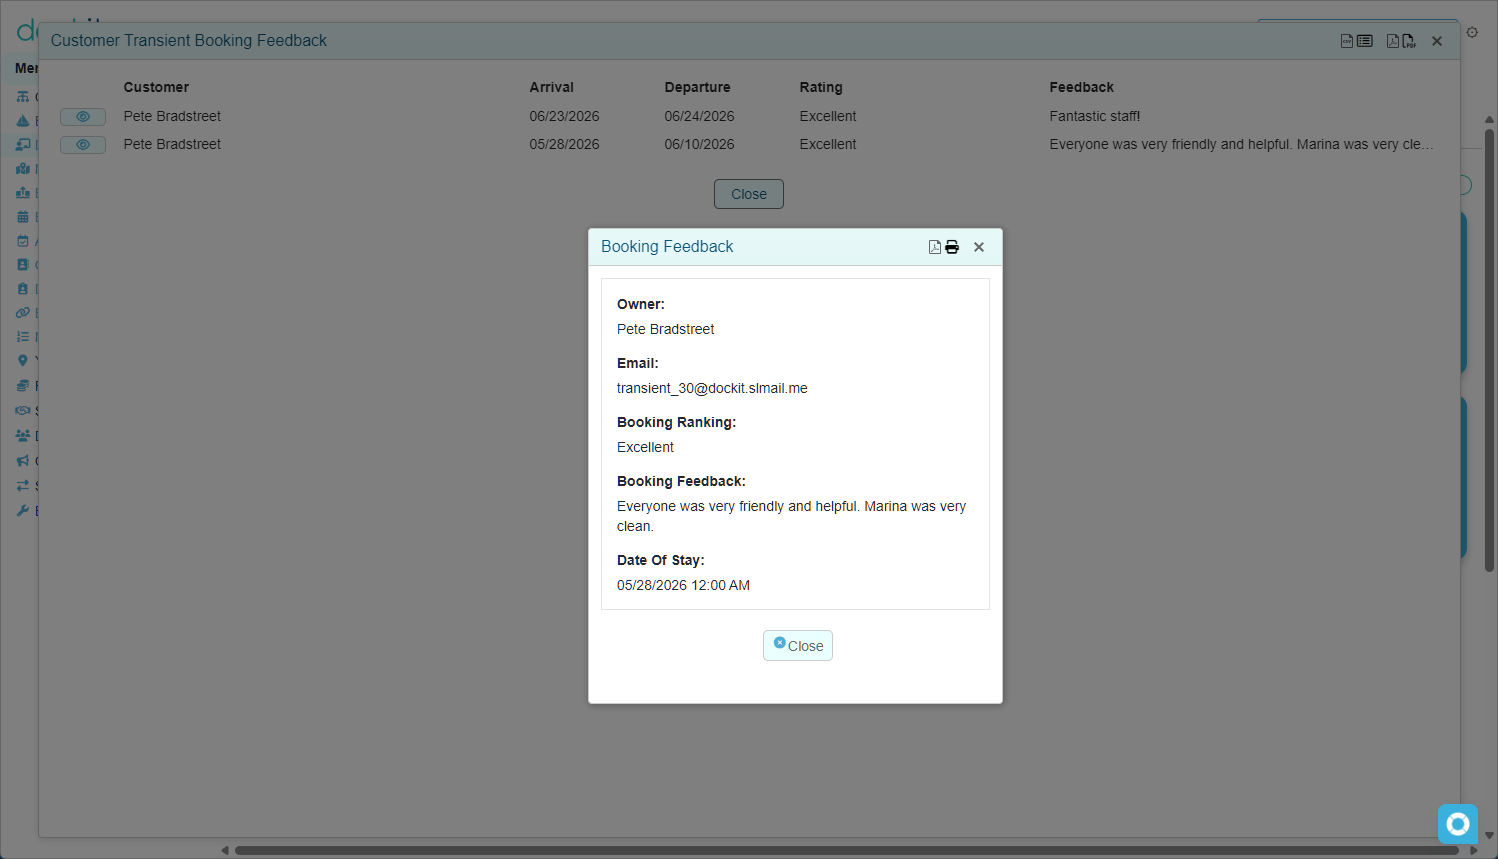Select the 'Fantastic staff!' feedback cell
Screen dimensions: 1498x859
(1095, 117)
